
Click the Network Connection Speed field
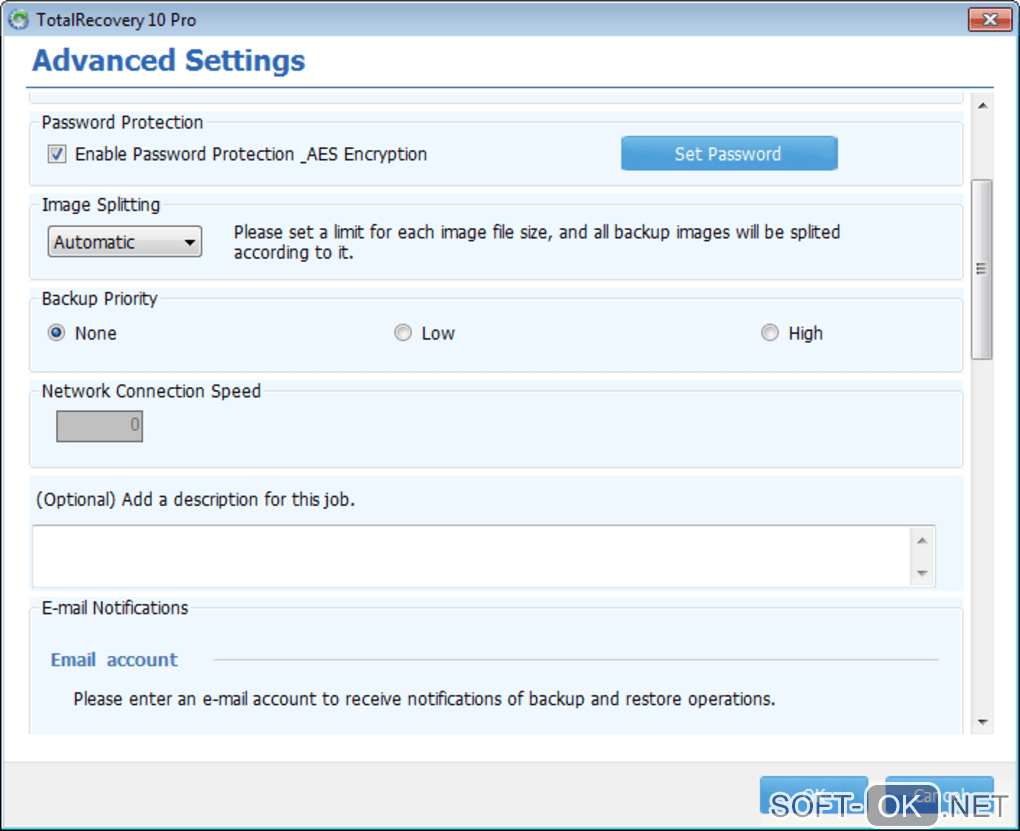click(x=99, y=426)
